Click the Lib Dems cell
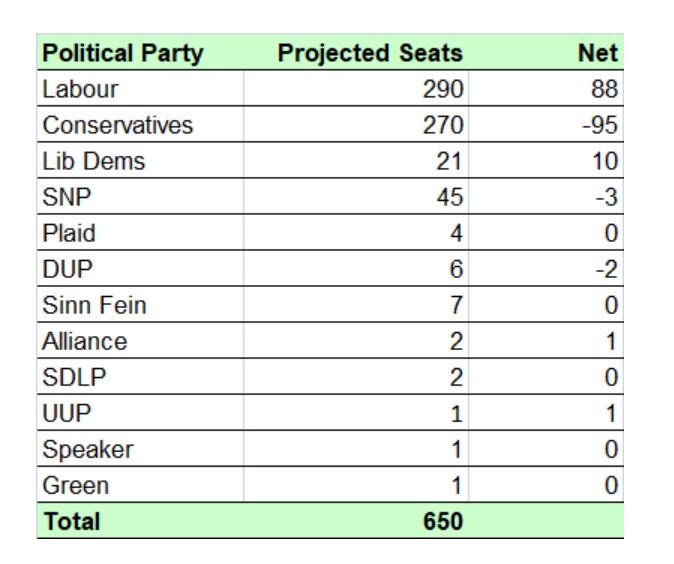The height and width of the screenshot is (564, 674). [x=140, y=161]
